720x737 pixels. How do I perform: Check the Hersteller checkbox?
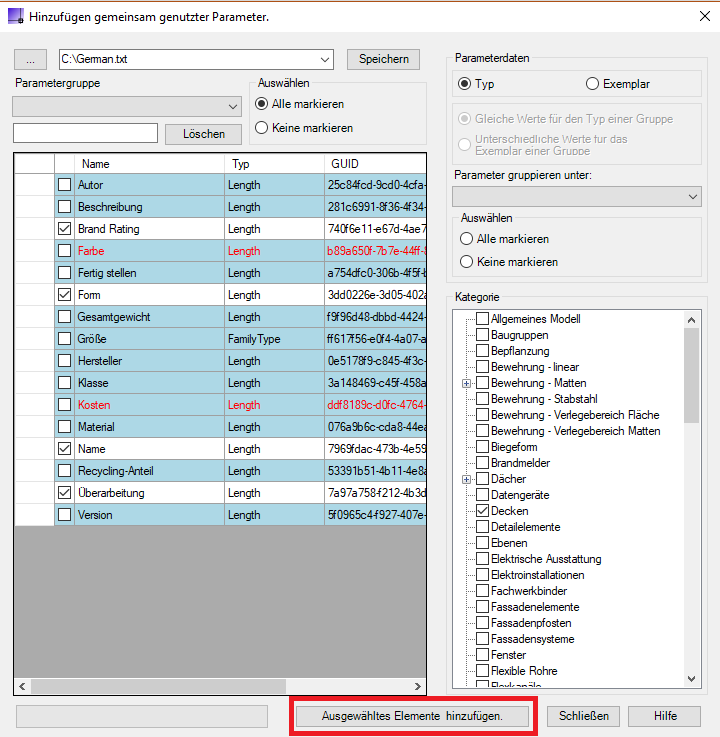click(64, 361)
